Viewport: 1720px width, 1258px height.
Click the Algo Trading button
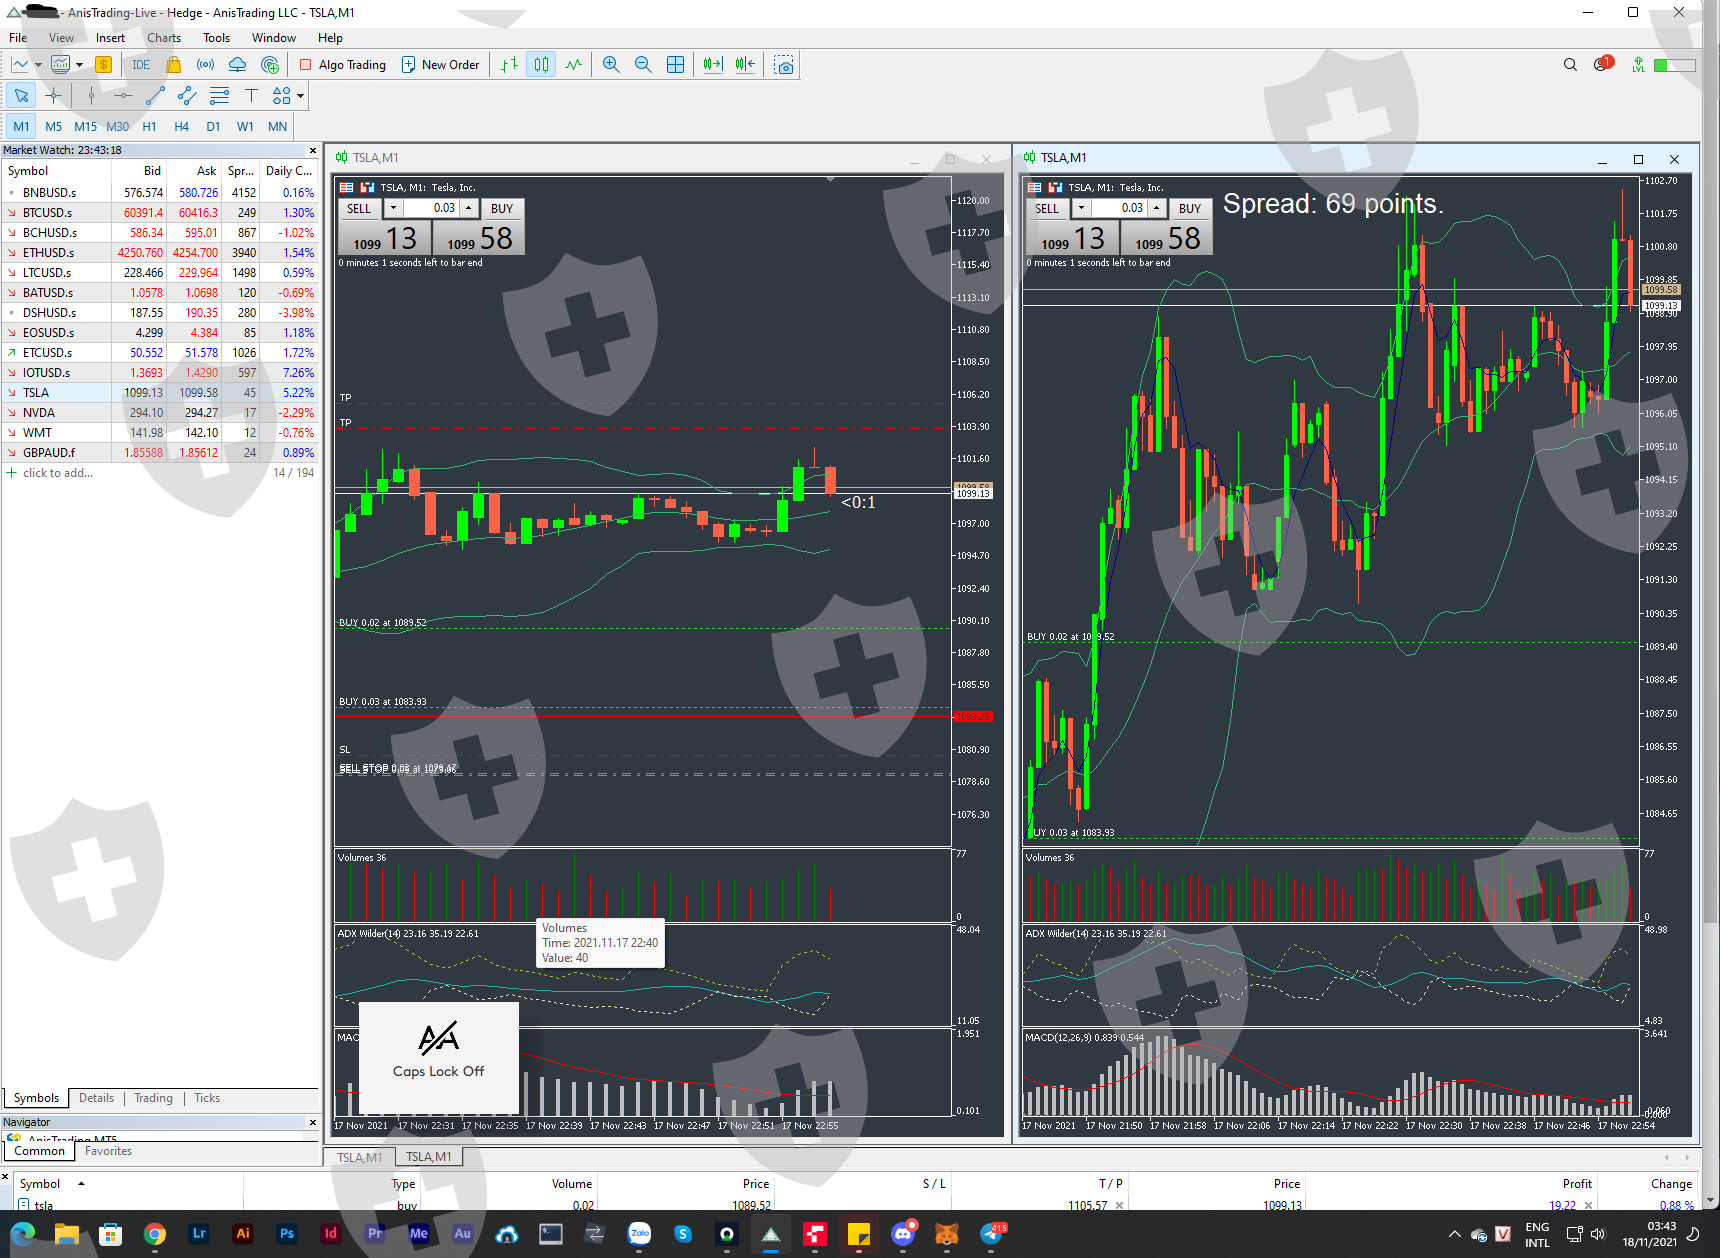pyautogui.click(x=342, y=65)
